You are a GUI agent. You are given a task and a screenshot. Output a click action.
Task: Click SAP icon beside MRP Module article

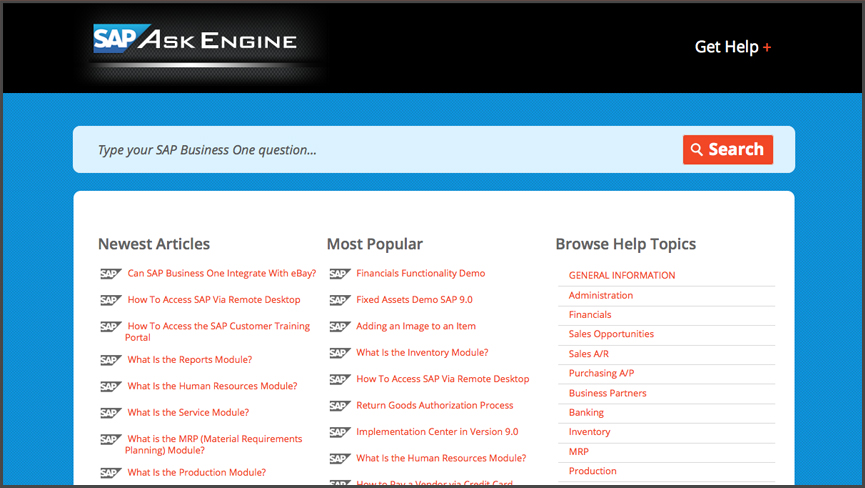pyautogui.click(x=110, y=440)
